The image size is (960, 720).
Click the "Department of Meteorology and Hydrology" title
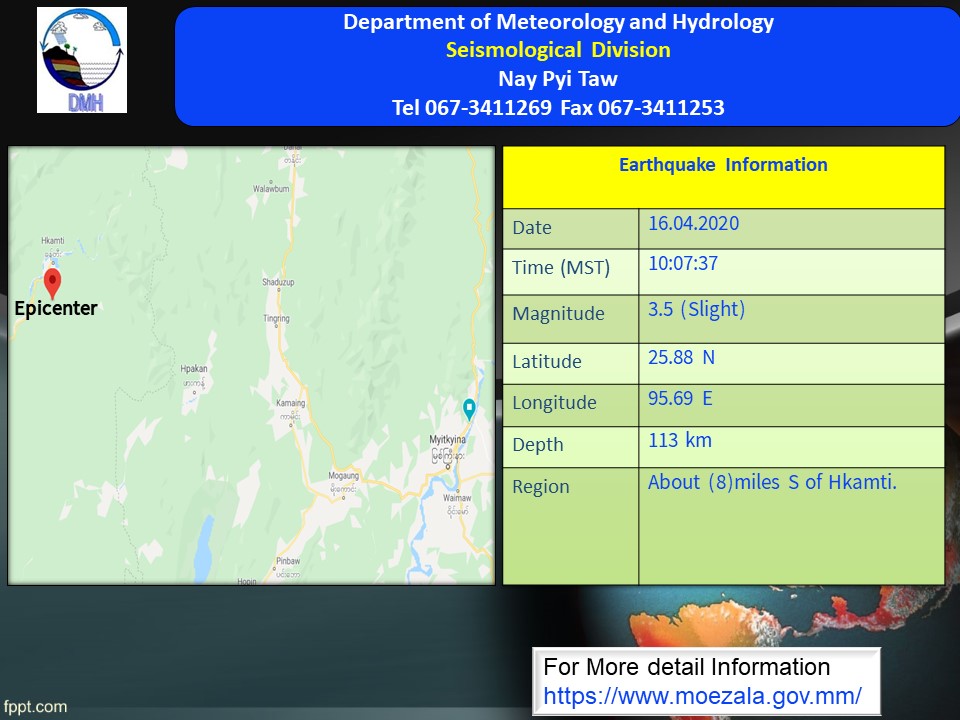(558, 22)
